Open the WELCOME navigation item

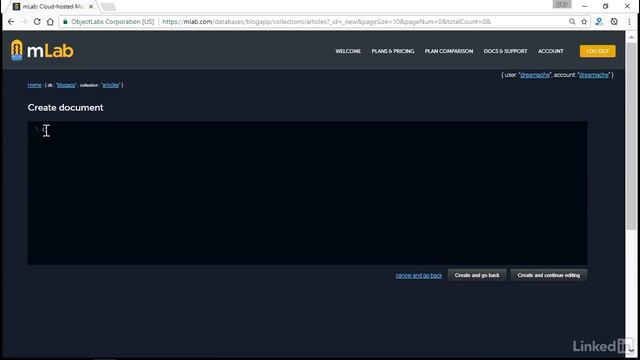tap(348, 51)
